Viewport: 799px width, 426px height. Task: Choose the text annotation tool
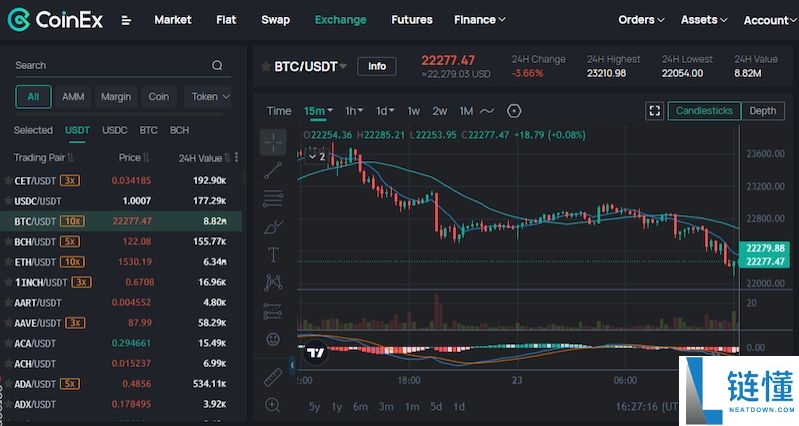tap(273, 255)
